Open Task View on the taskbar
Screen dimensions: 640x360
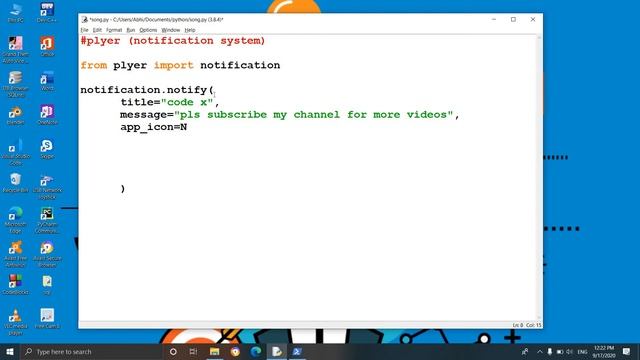tap(193, 351)
